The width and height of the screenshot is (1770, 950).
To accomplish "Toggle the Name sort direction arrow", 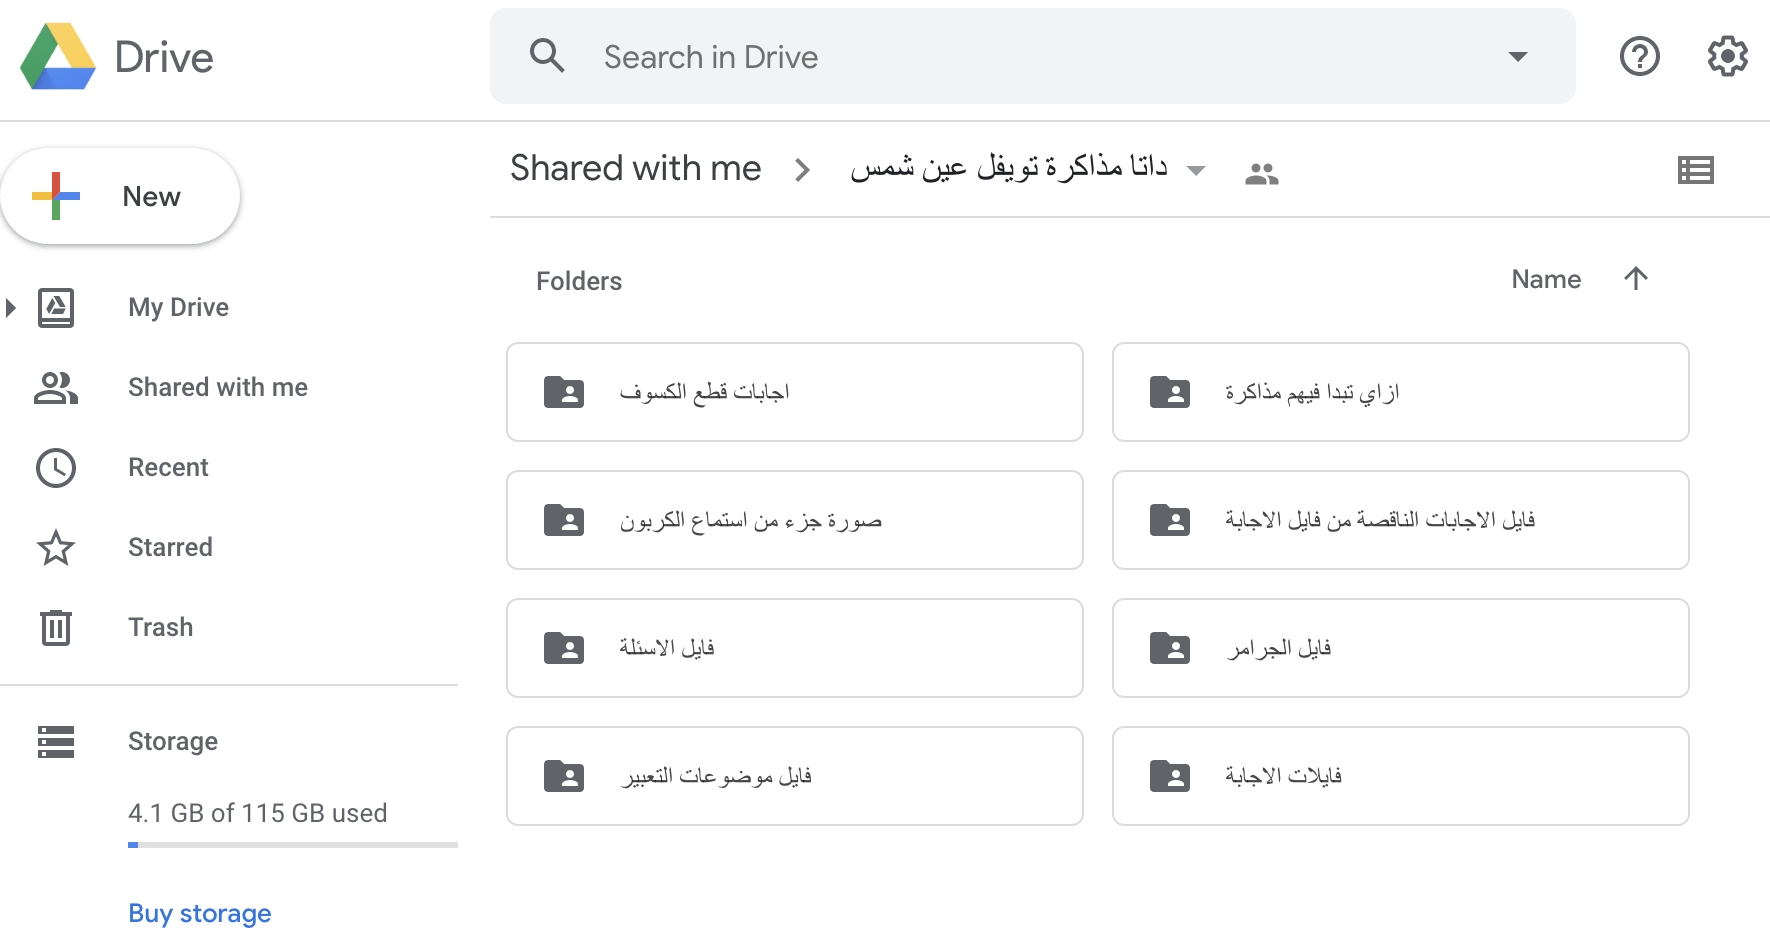I will click(x=1636, y=279).
